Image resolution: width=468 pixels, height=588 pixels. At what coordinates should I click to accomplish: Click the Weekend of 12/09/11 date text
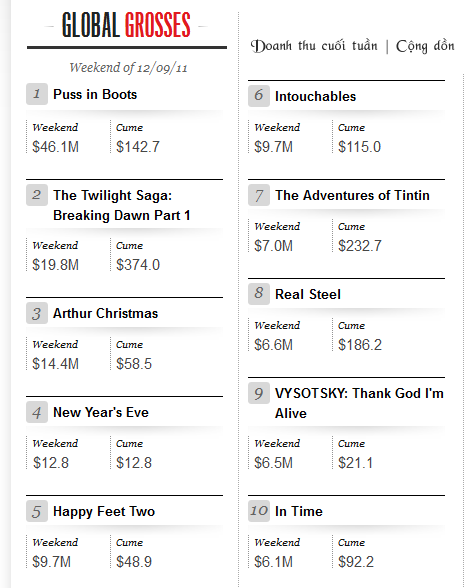pyautogui.click(x=128, y=68)
